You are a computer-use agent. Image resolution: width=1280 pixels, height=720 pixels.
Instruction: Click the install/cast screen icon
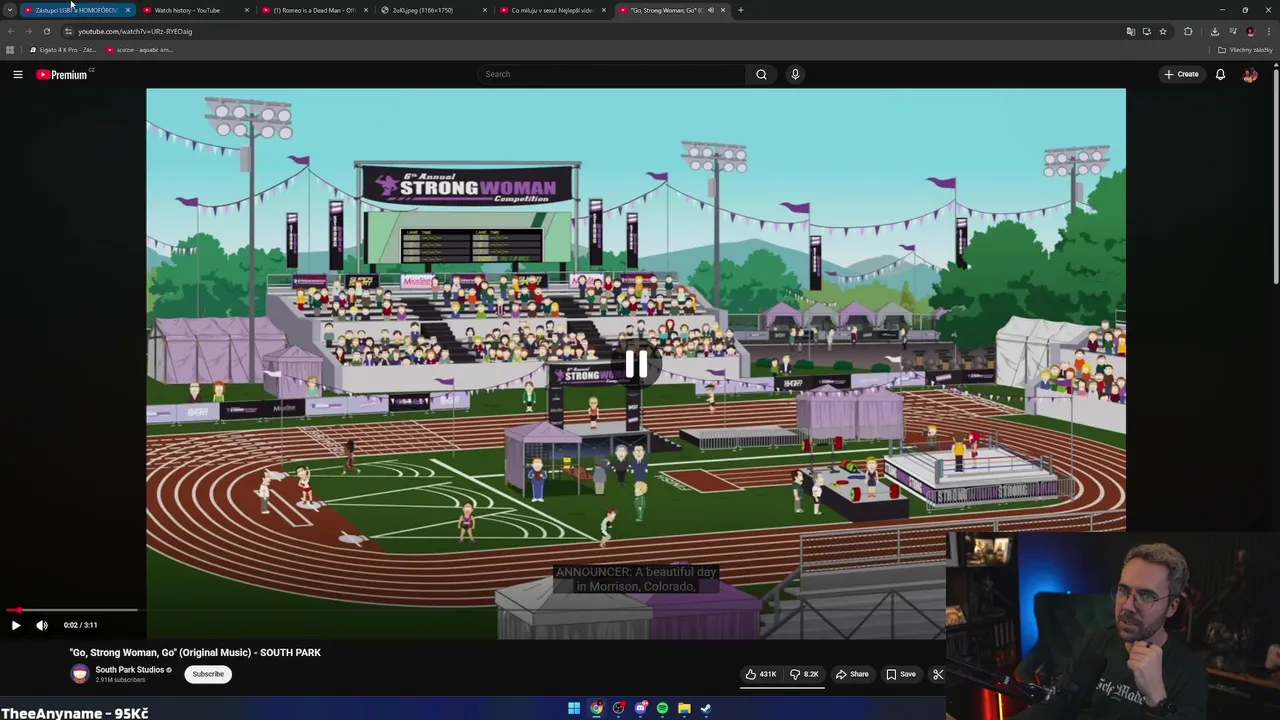click(x=1146, y=31)
